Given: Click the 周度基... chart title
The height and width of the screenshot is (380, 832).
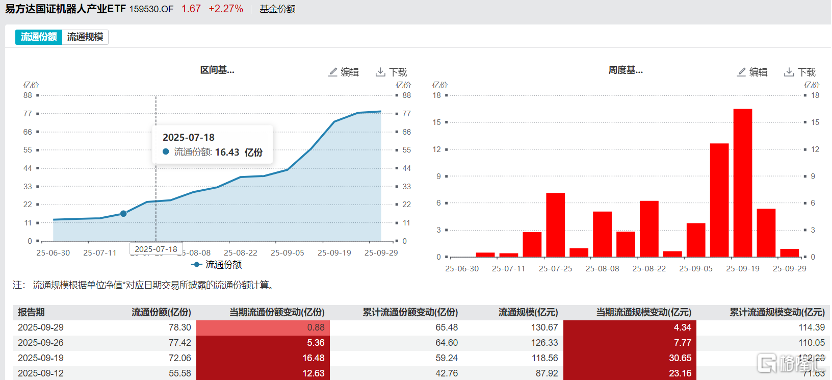Looking at the screenshot, I should tap(626, 70).
